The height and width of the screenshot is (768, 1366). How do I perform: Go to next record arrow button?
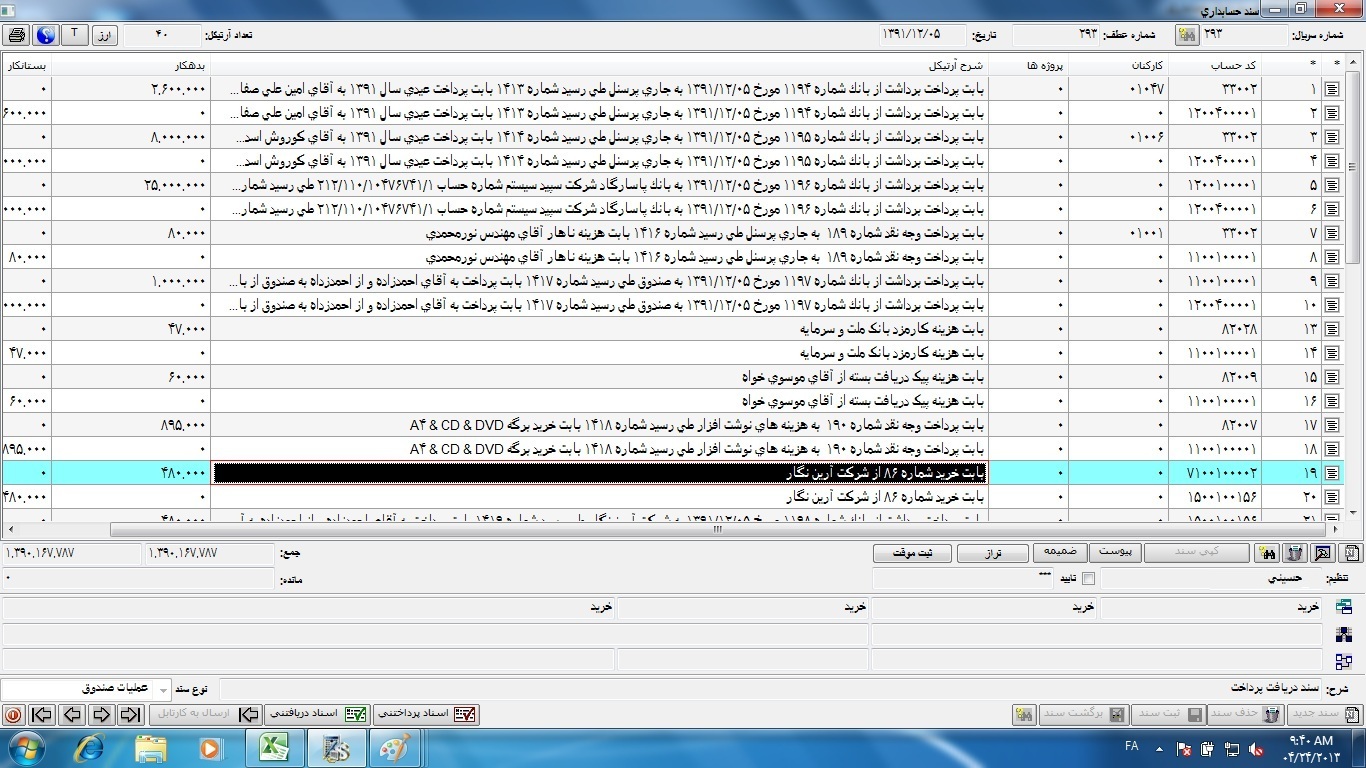(101, 715)
